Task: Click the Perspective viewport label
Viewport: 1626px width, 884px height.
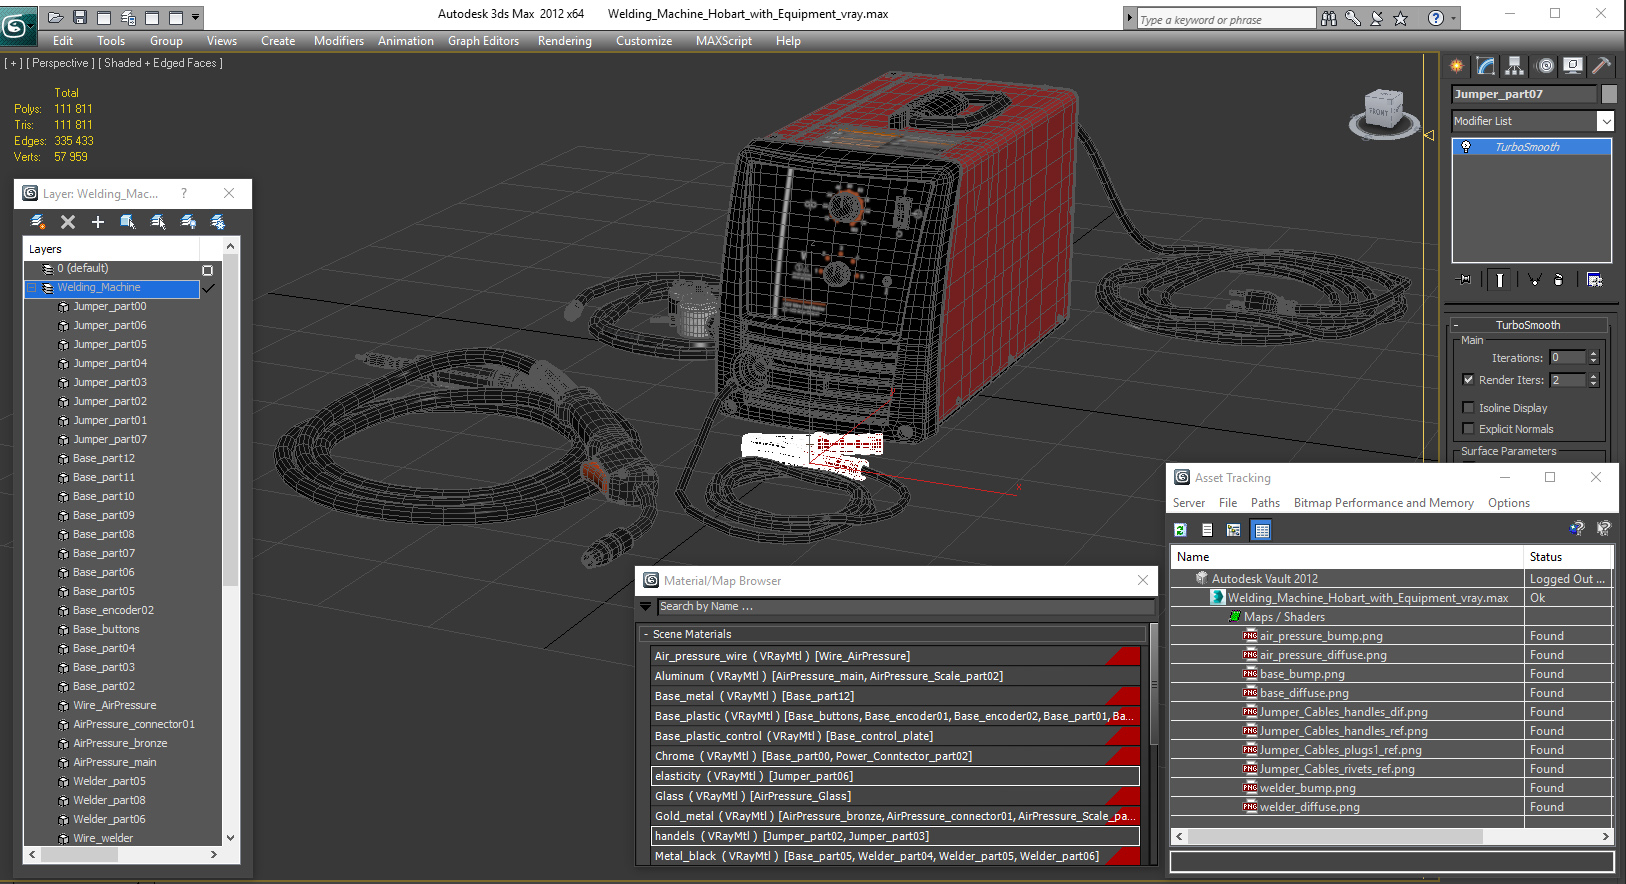Action: pos(60,63)
